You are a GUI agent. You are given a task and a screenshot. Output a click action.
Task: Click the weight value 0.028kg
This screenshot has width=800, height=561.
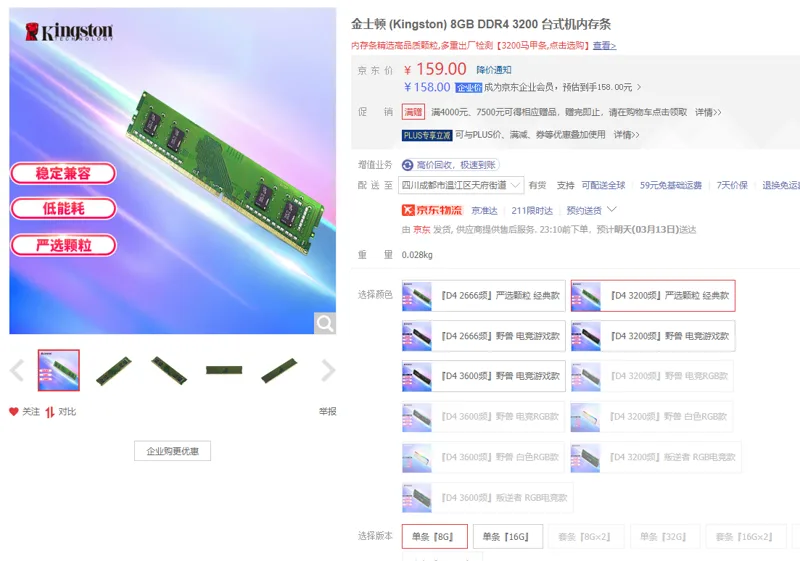[x=417, y=255]
